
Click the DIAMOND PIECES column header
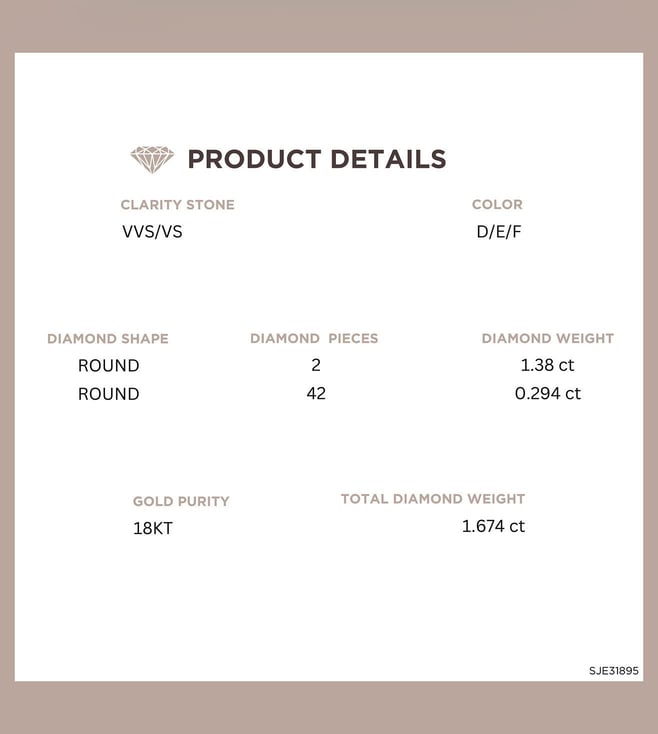click(x=314, y=338)
